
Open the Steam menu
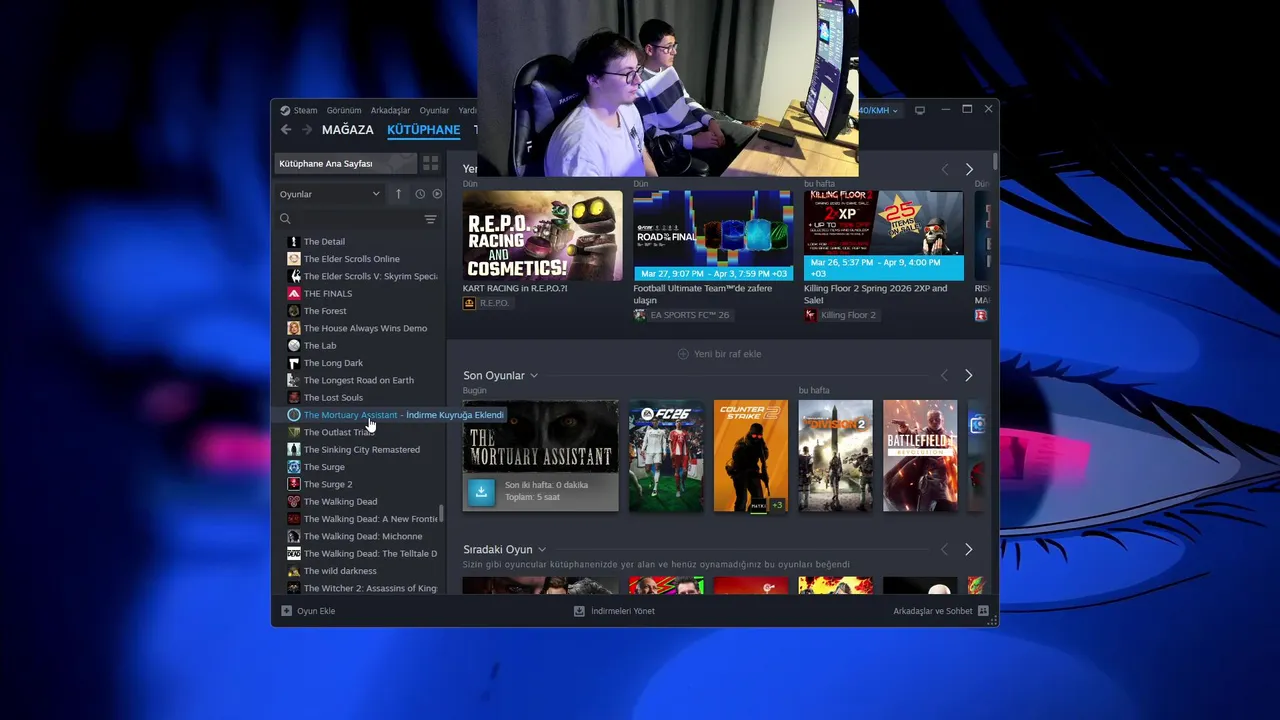pos(299,110)
